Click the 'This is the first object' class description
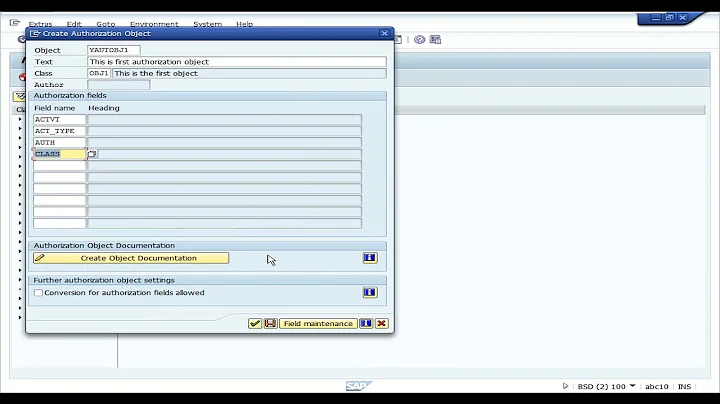 (249, 73)
